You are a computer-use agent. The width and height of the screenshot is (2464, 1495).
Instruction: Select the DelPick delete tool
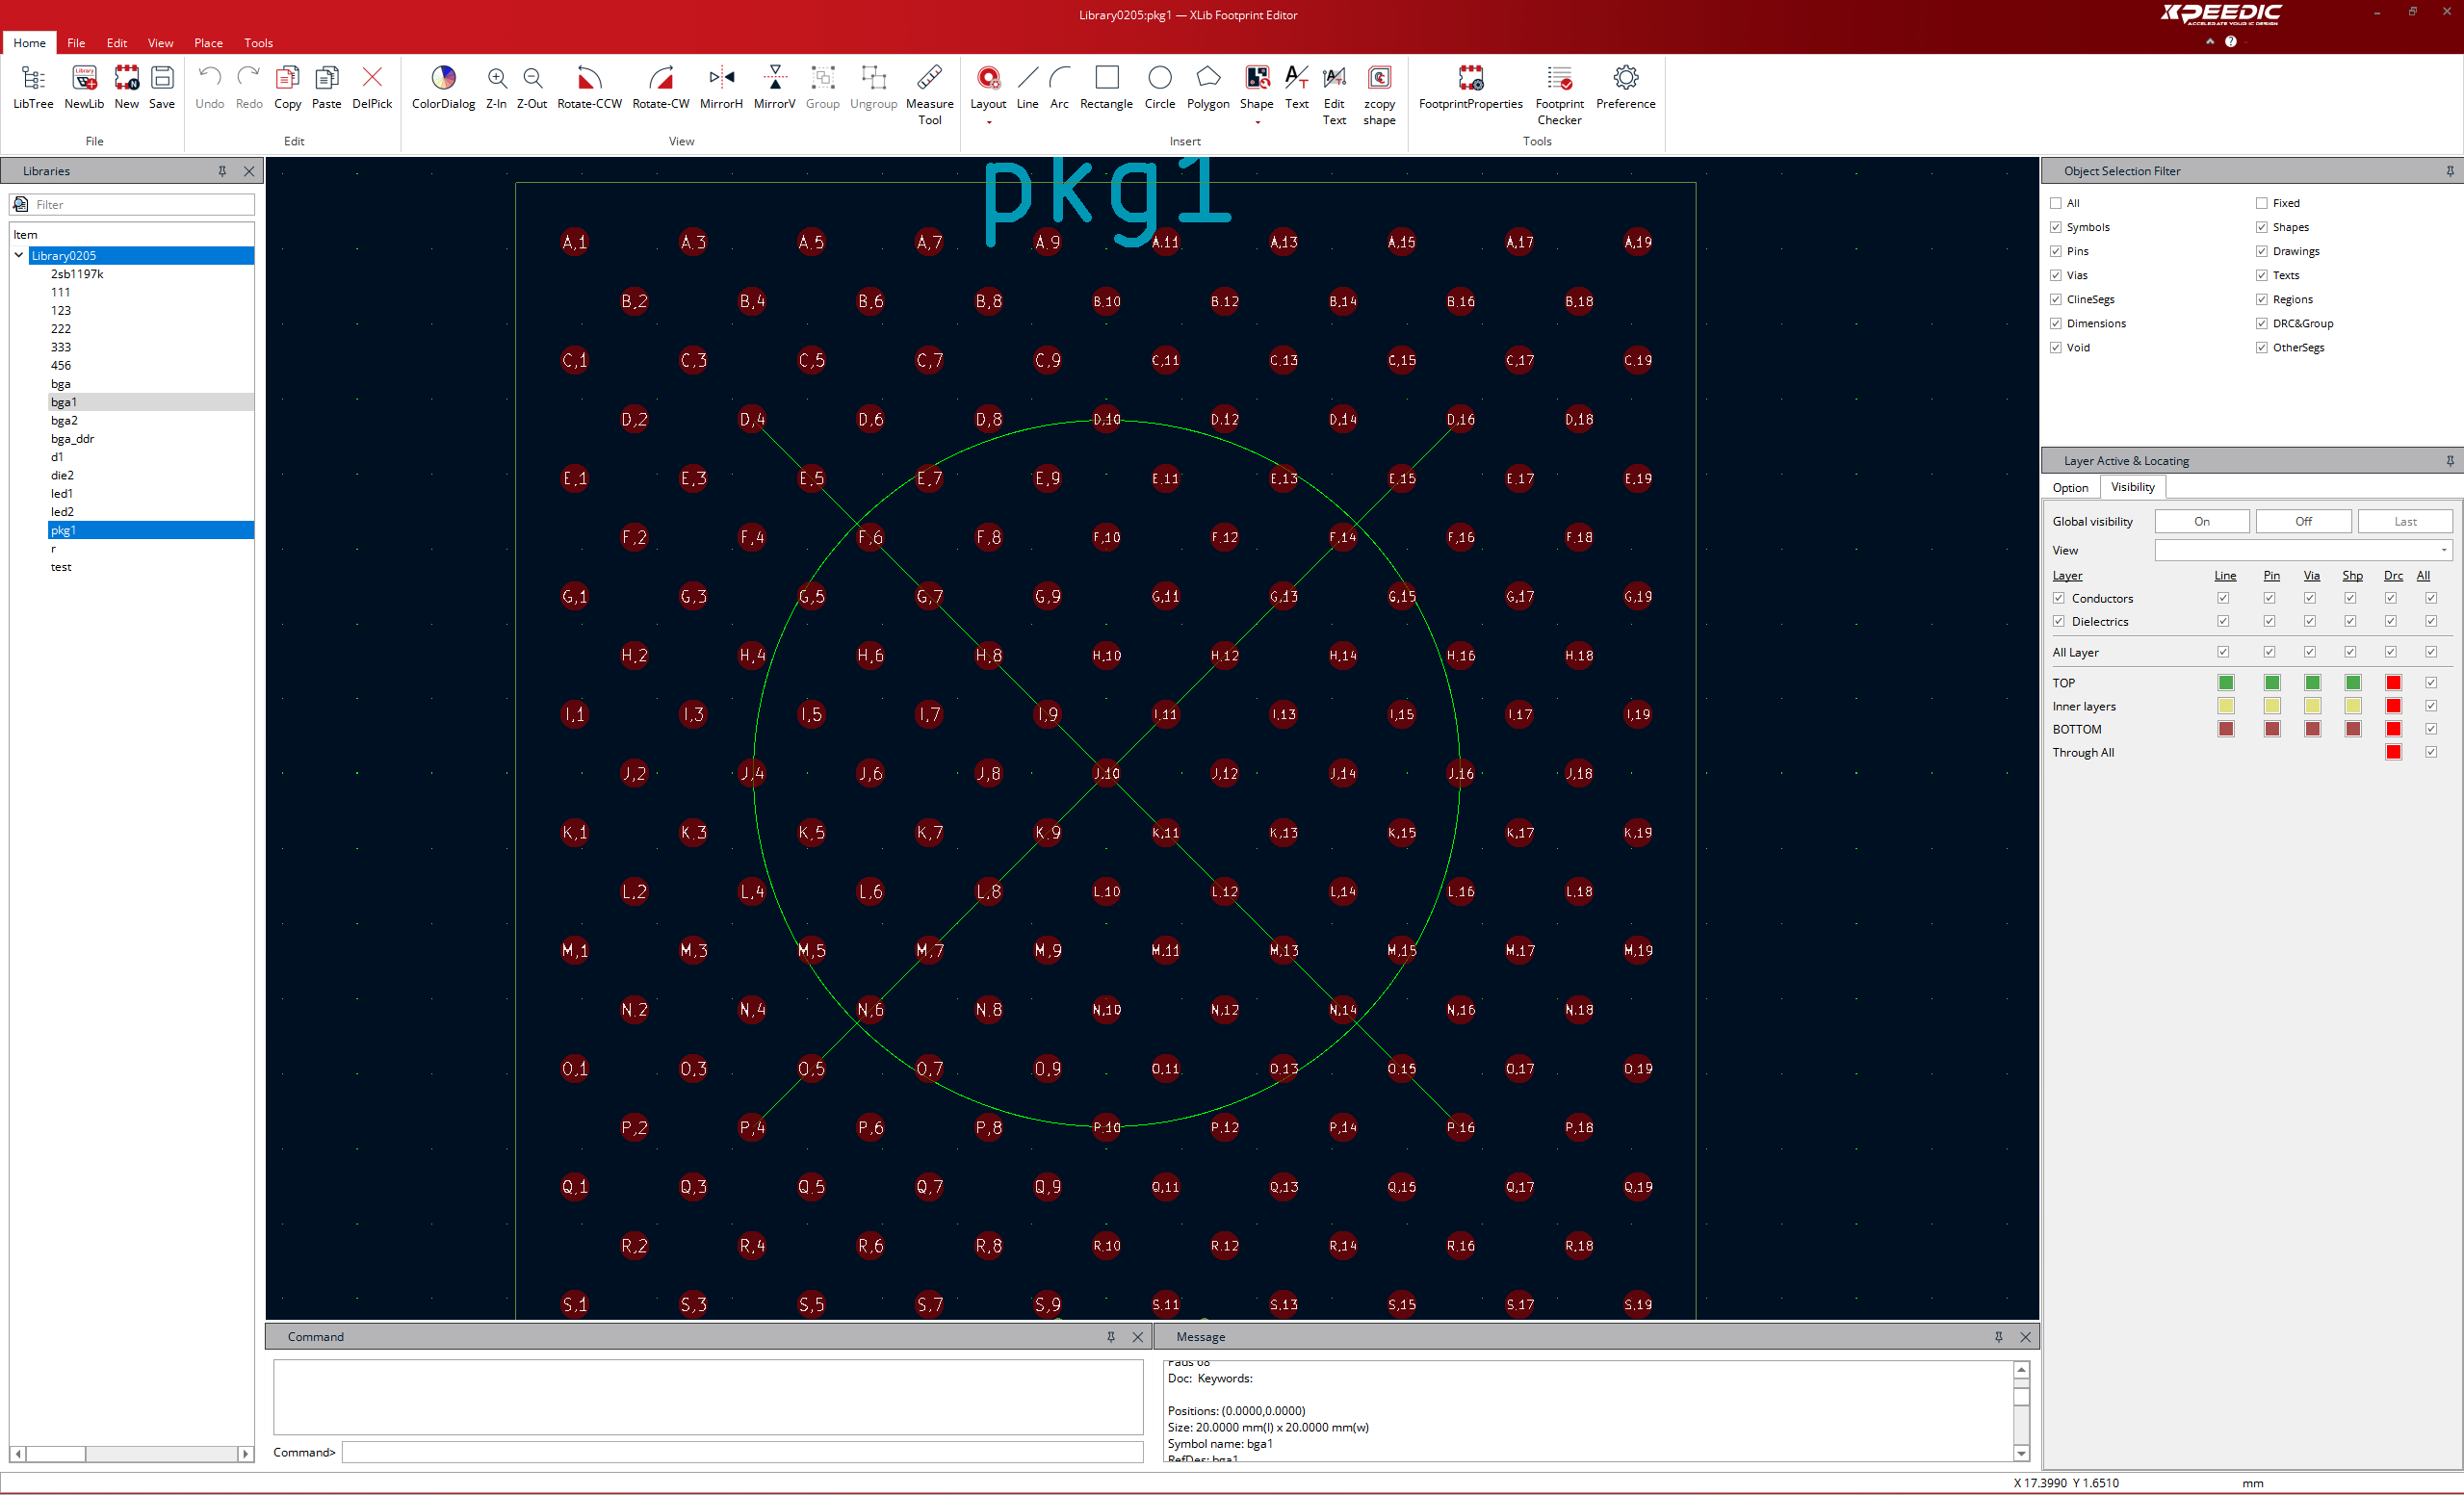click(372, 87)
